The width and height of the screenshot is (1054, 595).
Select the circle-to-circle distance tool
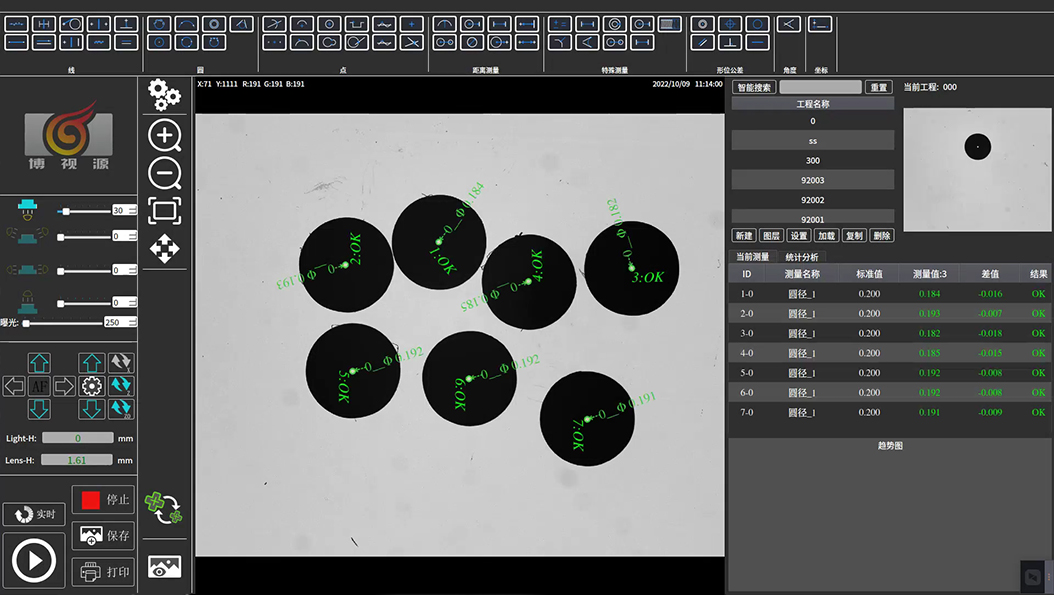click(444, 42)
